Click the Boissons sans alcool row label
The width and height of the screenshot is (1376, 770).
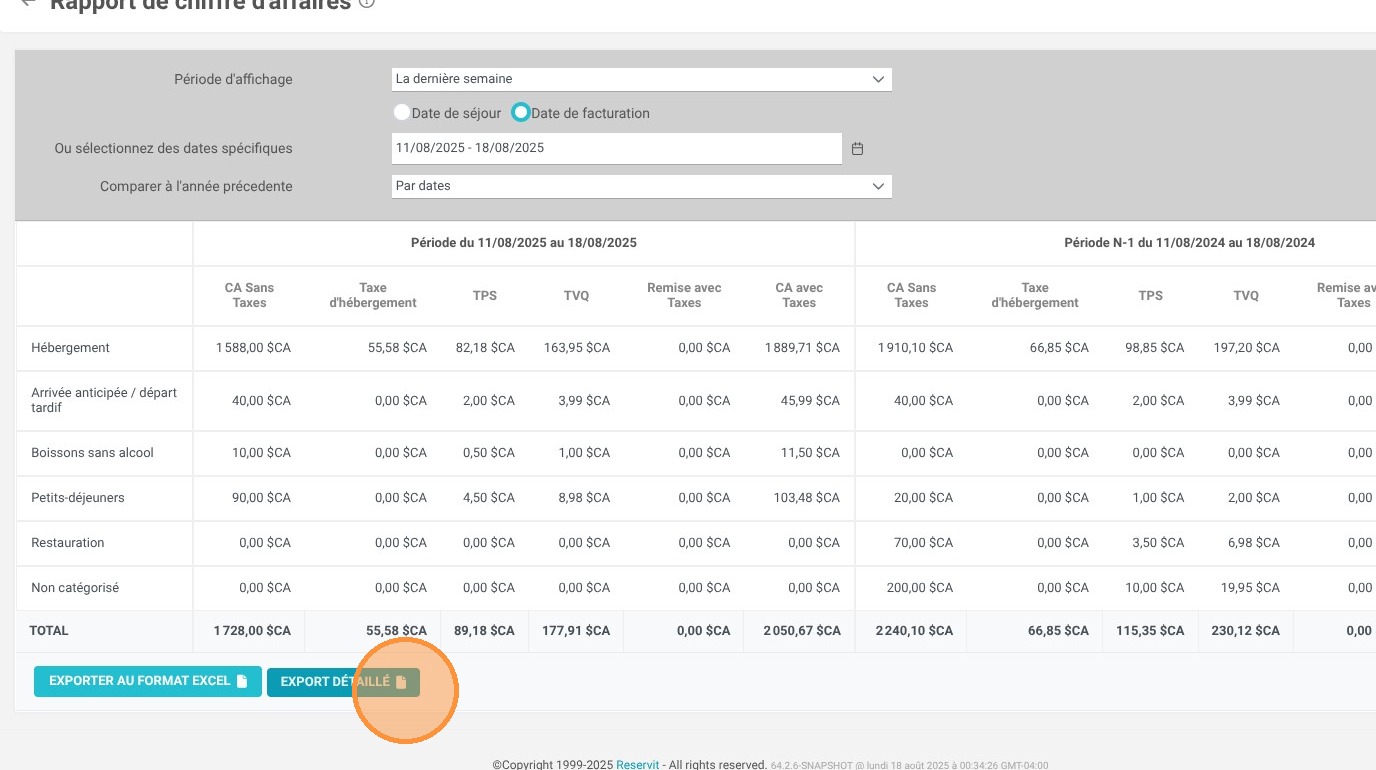(x=92, y=453)
